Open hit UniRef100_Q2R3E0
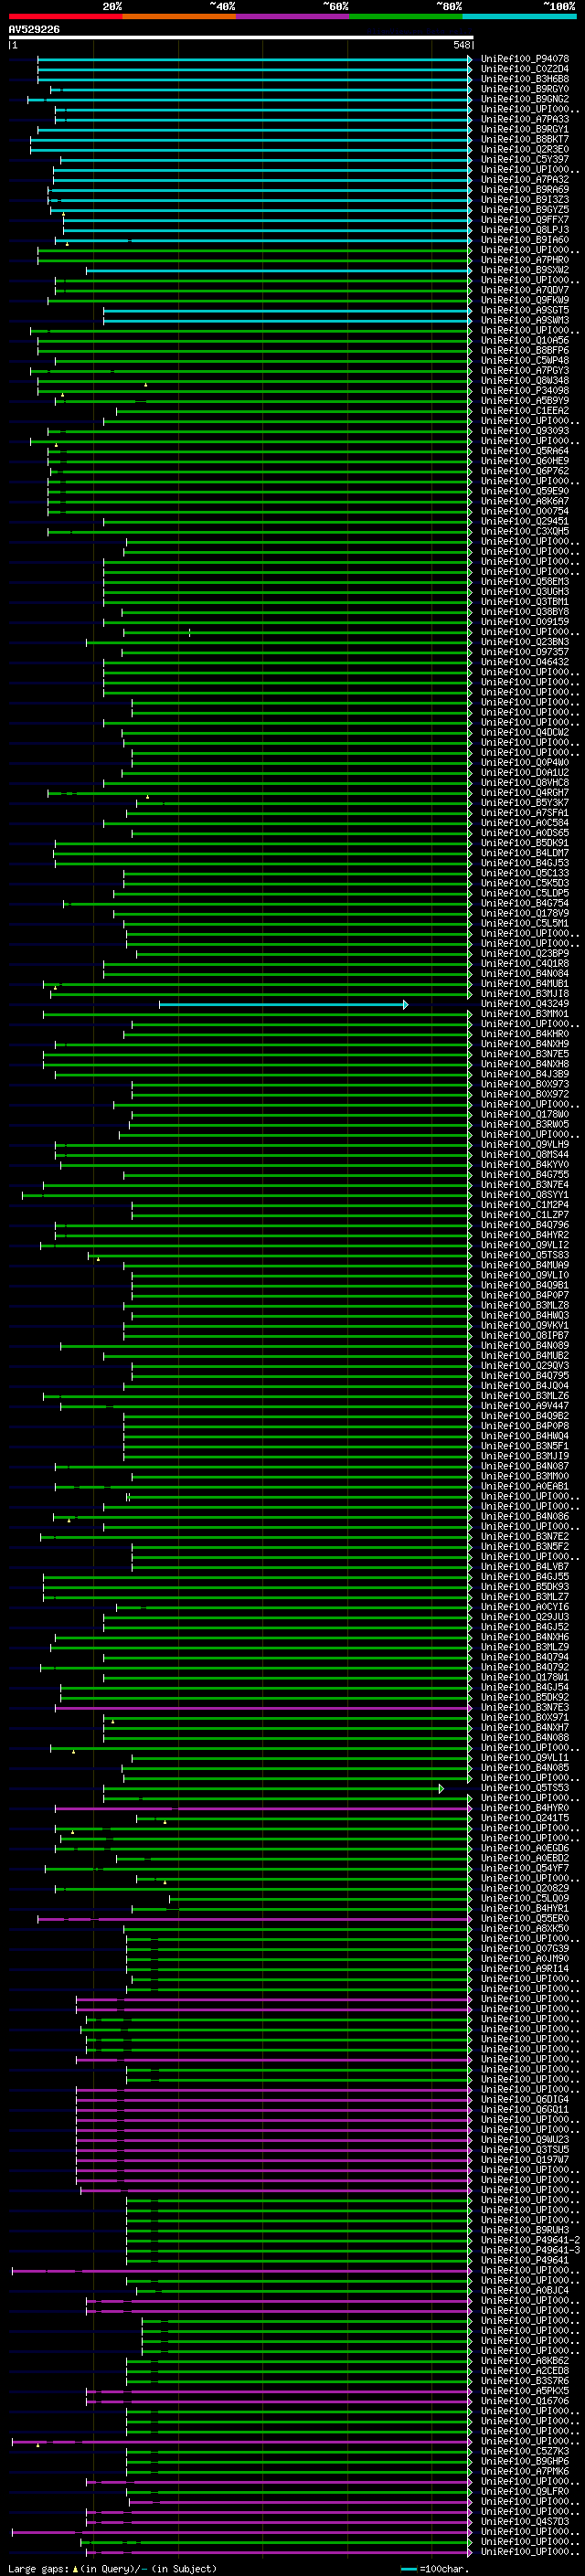This screenshot has width=585, height=2576. tap(525, 149)
